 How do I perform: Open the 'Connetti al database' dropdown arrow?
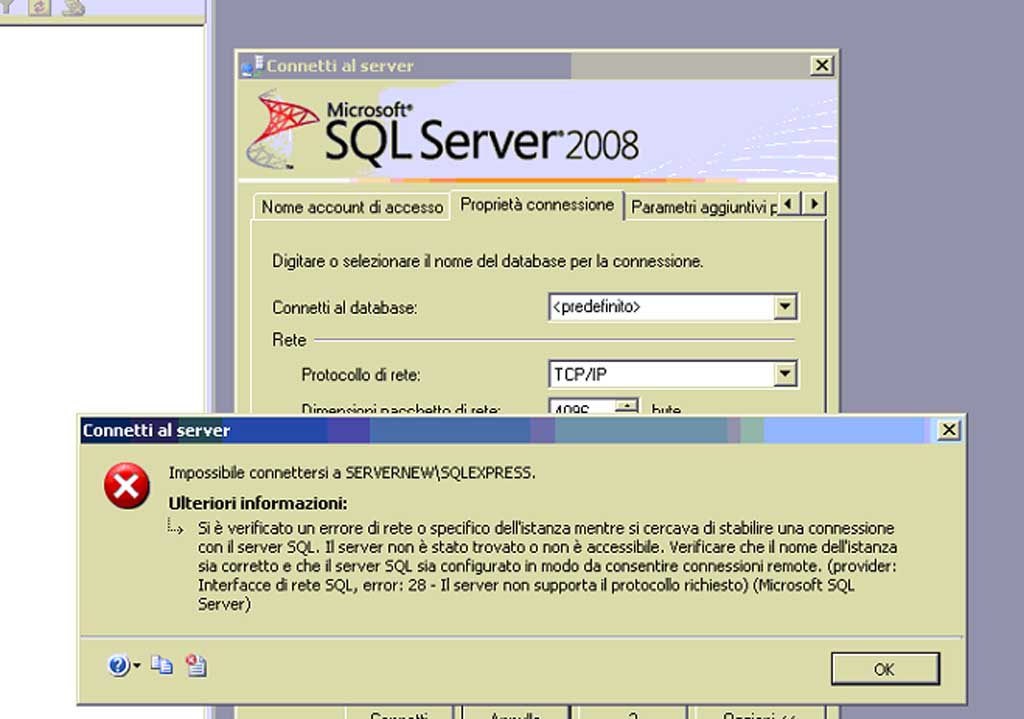tap(784, 306)
